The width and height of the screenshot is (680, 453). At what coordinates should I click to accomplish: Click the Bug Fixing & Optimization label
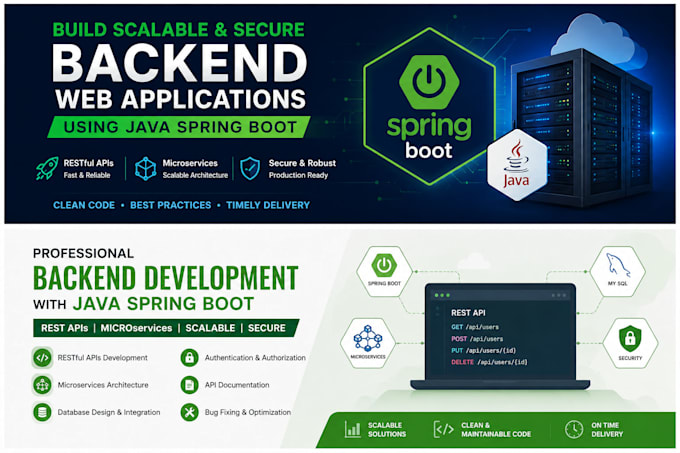(248, 412)
